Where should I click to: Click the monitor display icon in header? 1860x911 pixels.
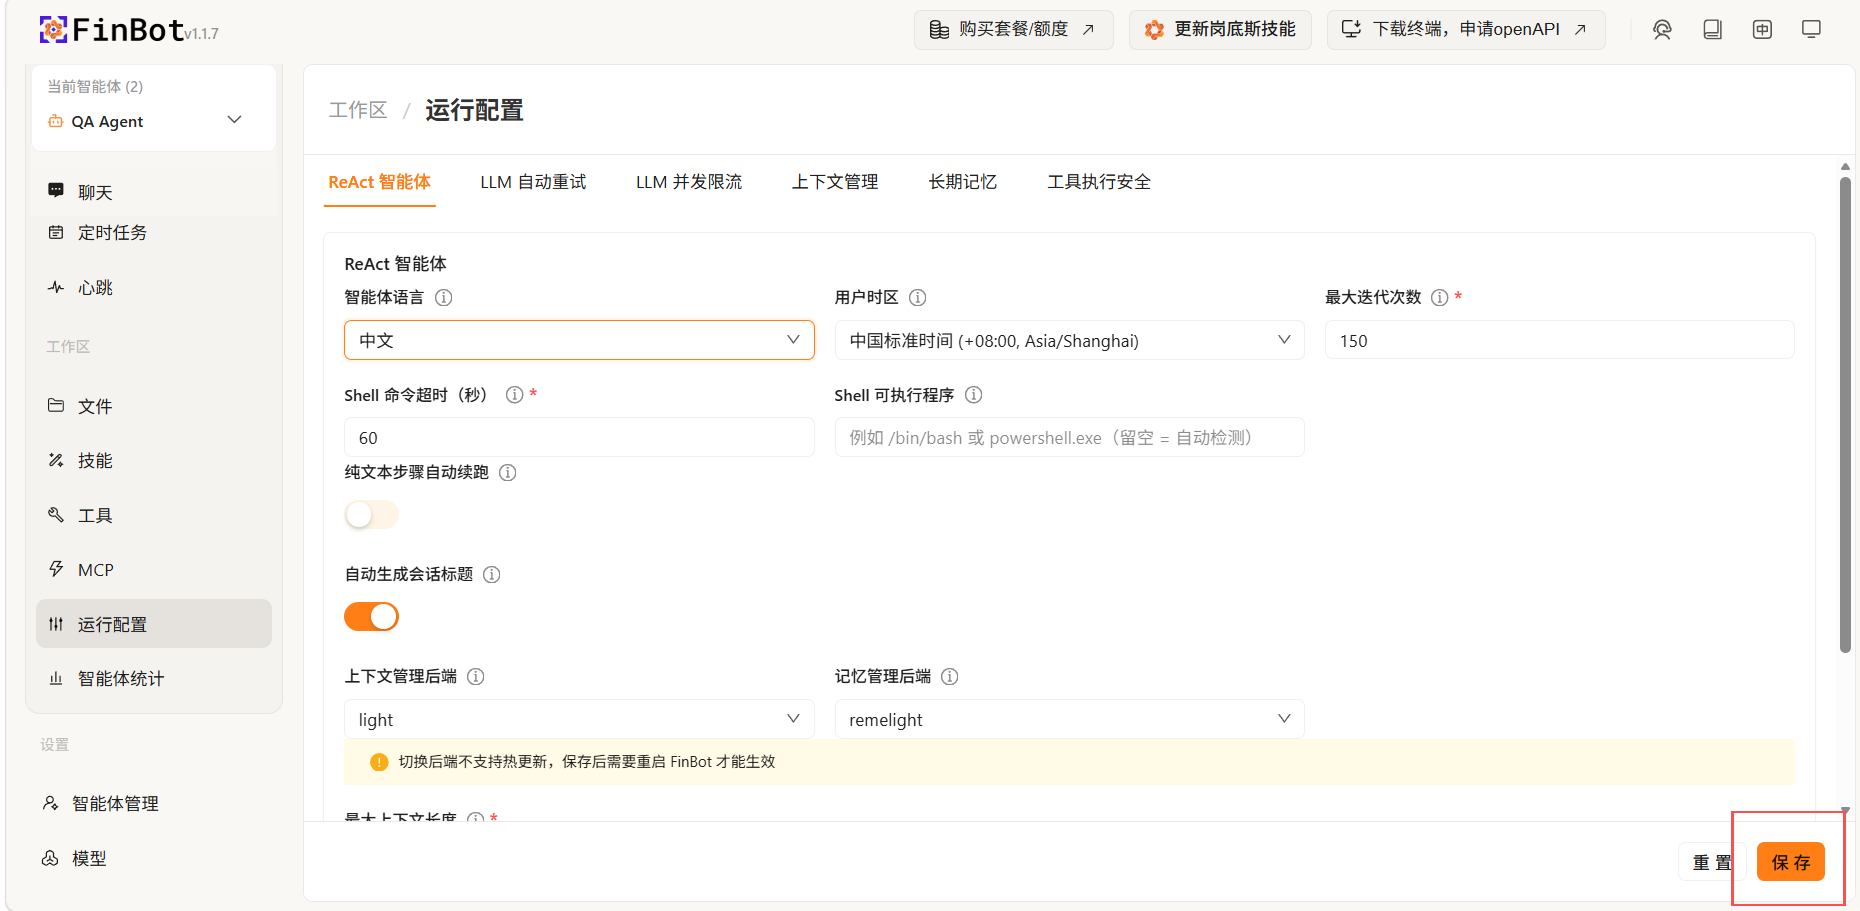pyautogui.click(x=1811, y=29)
